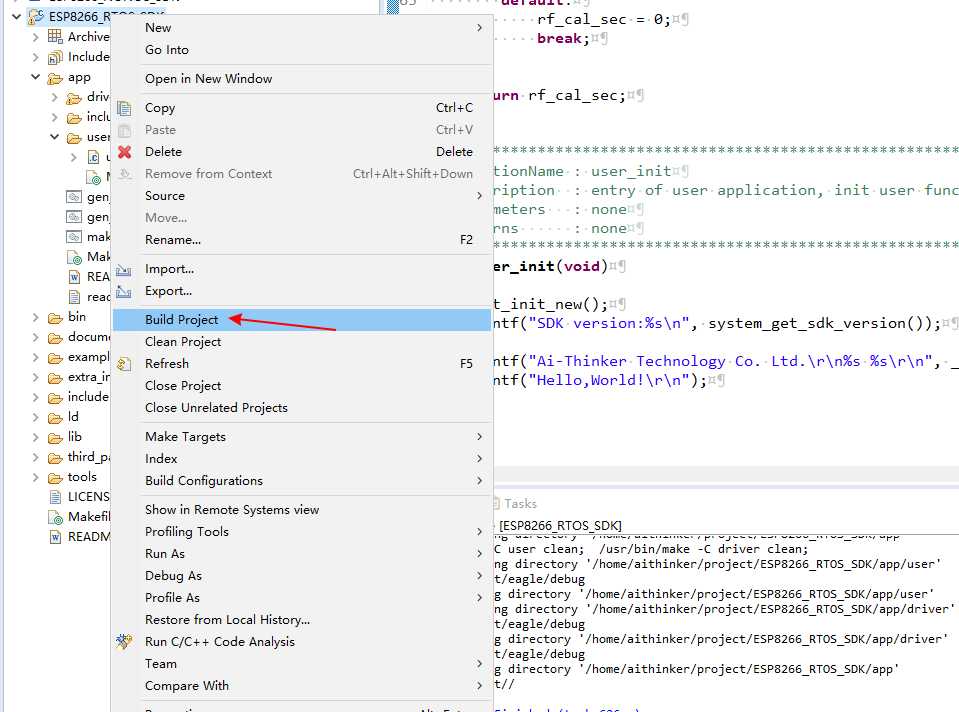Click the Export icon in the menu
This screenshot has height=712, width=959.
(x=124, y=291)
